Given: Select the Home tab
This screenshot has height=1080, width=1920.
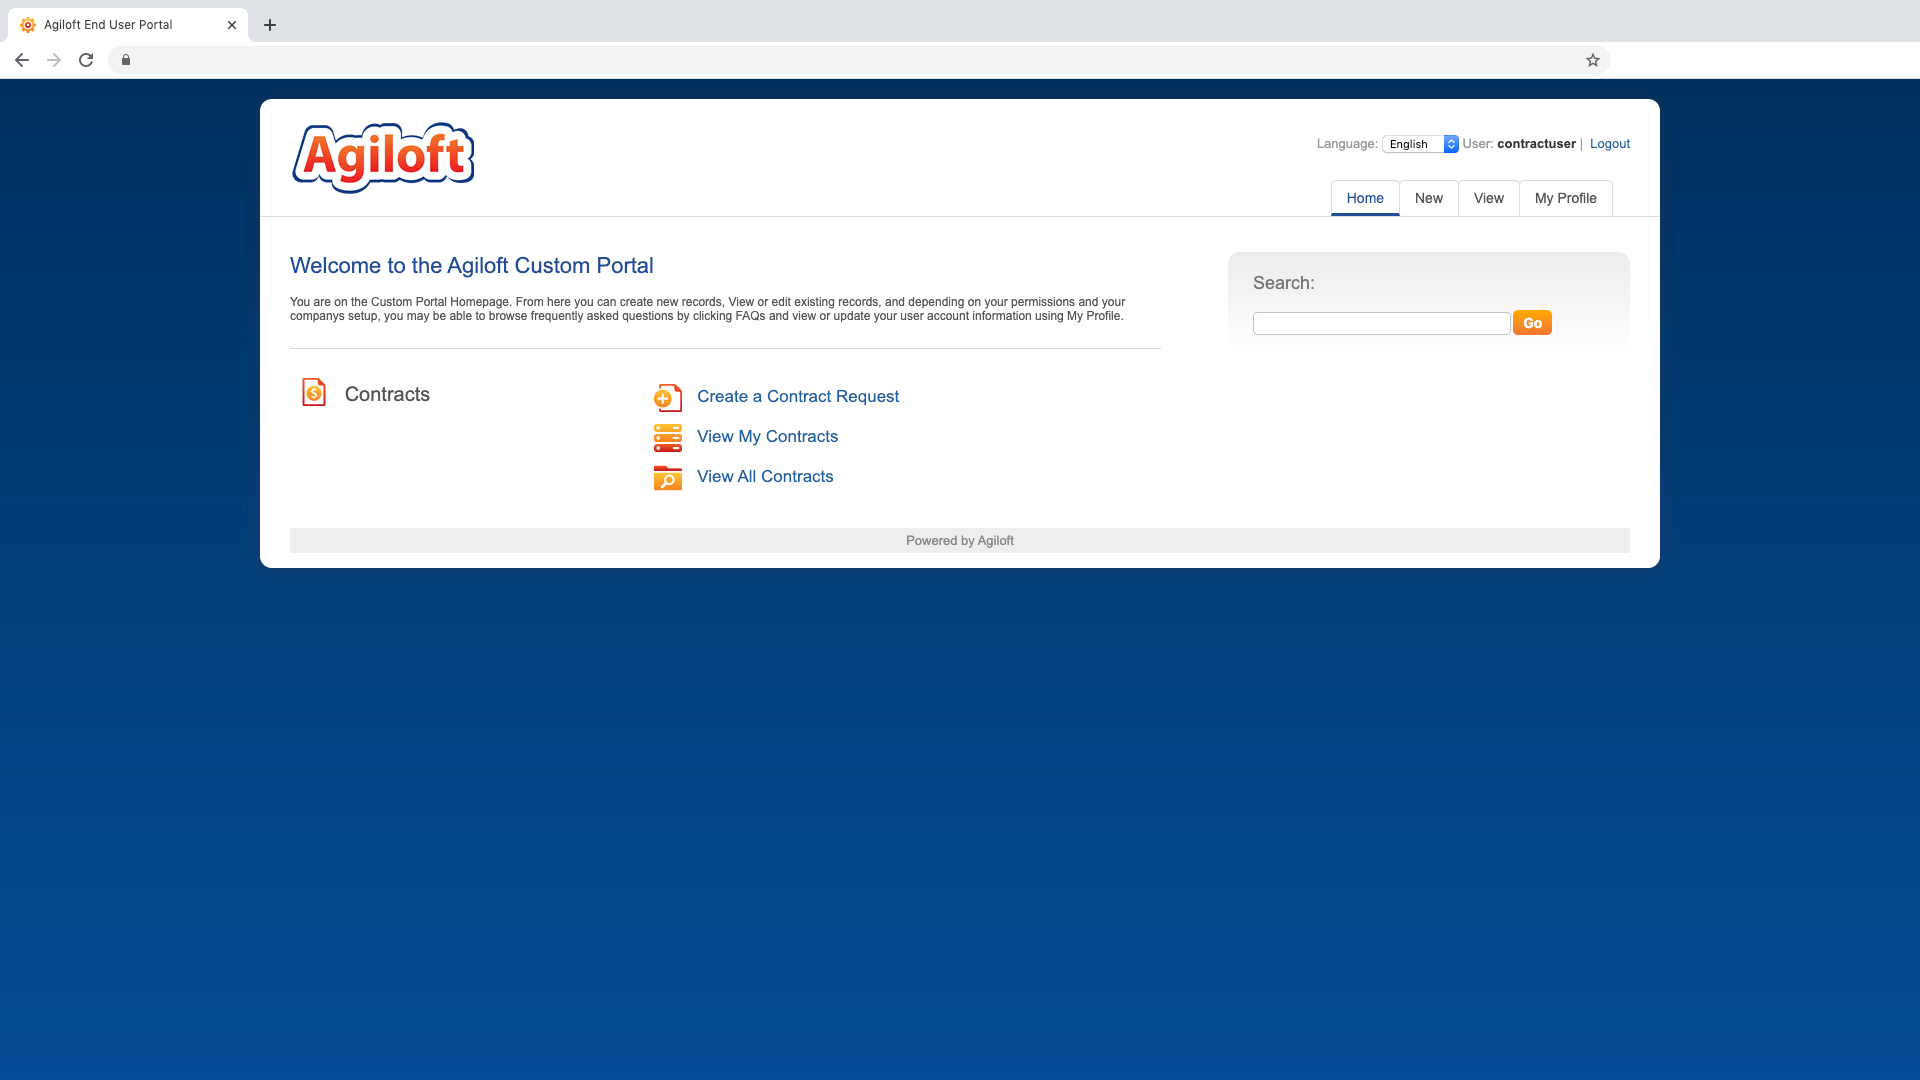Looking at the screenshot, I should point(1364,198).
